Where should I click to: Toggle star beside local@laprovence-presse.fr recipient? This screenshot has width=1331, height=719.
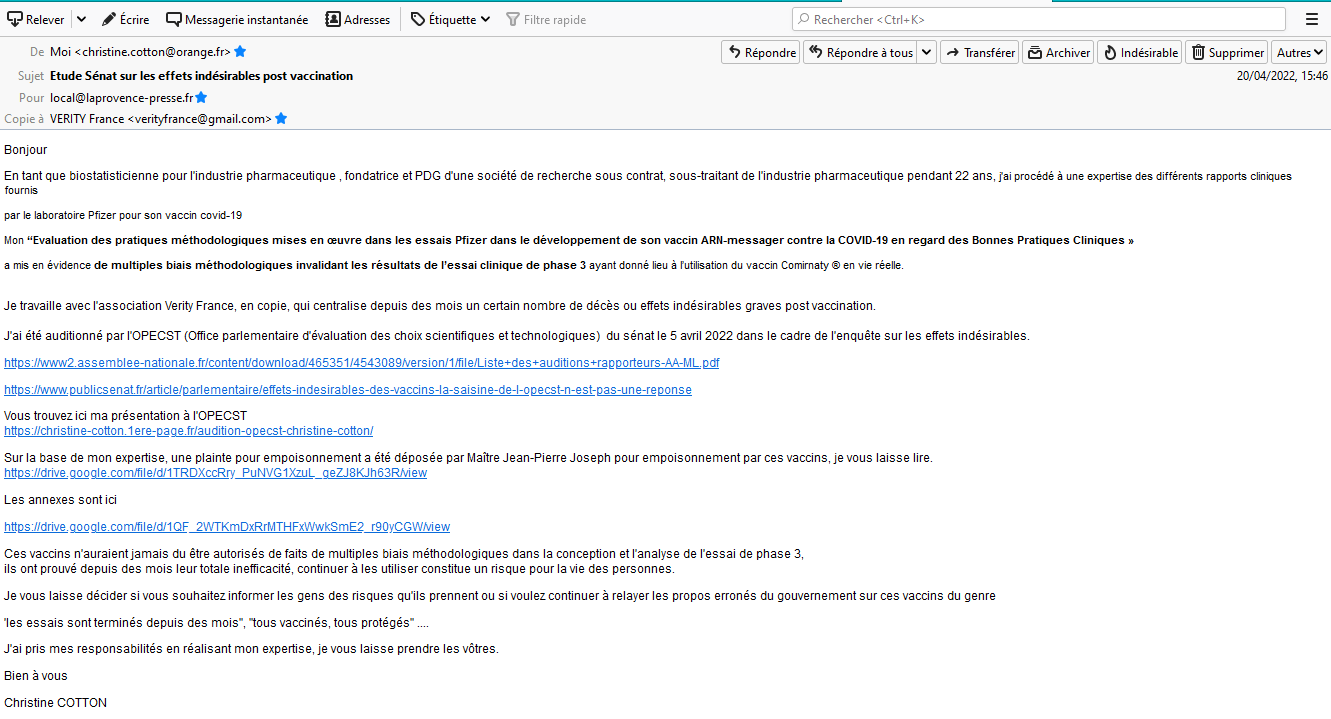[x=201, y=97]
